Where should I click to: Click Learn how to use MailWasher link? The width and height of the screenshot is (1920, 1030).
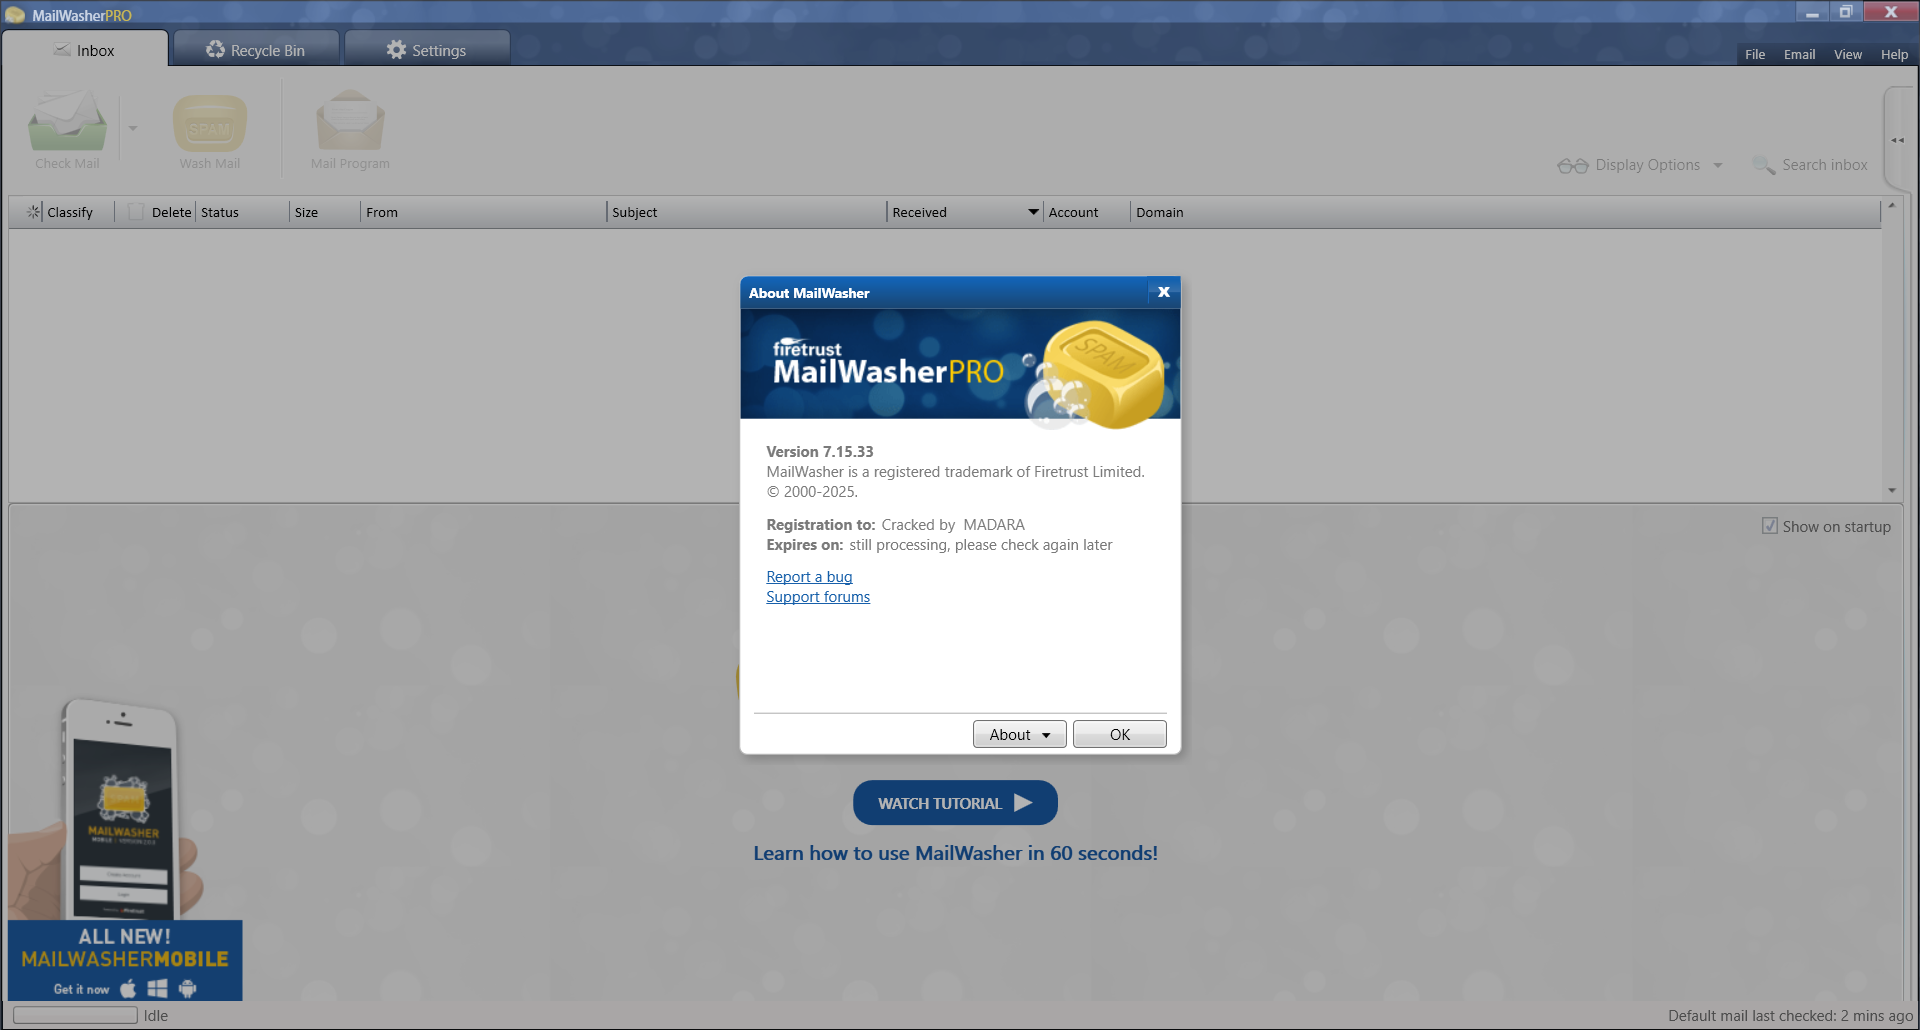click(x=955, y=853)
